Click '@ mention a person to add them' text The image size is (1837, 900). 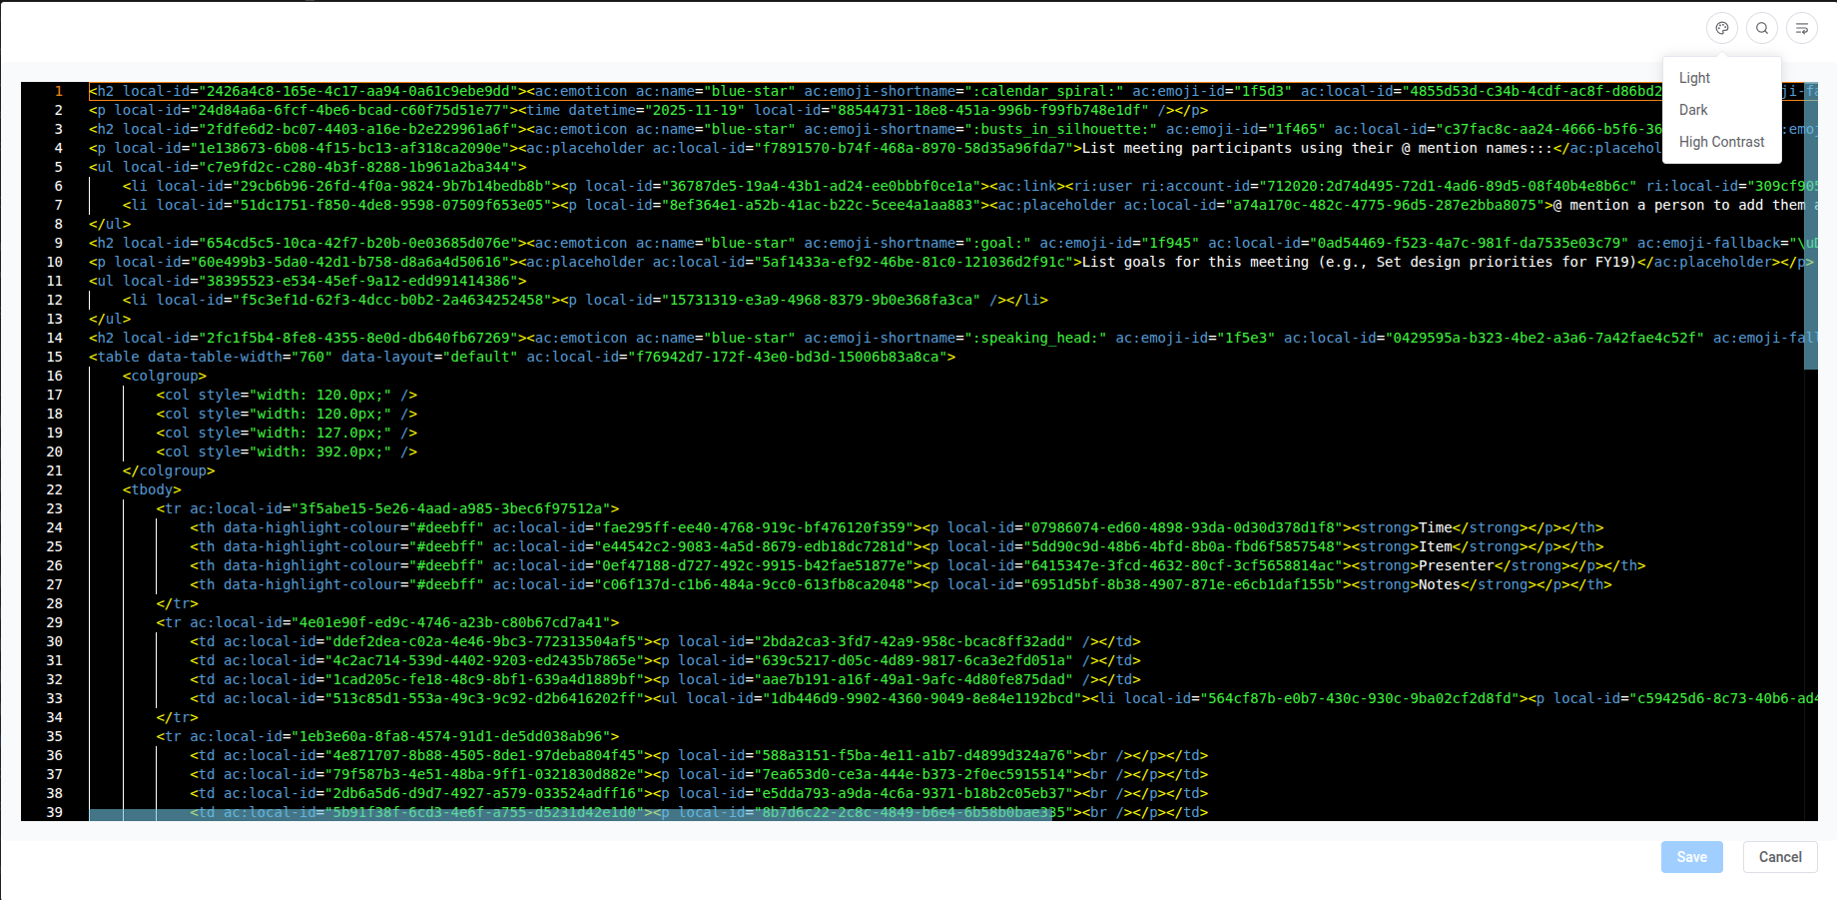point(1678,205)
